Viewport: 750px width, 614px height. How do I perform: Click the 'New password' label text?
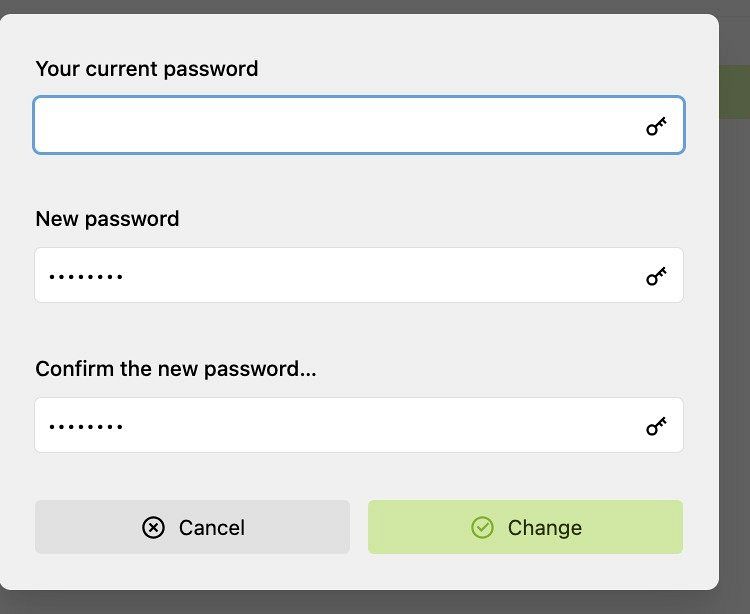[x=107, y=219]
